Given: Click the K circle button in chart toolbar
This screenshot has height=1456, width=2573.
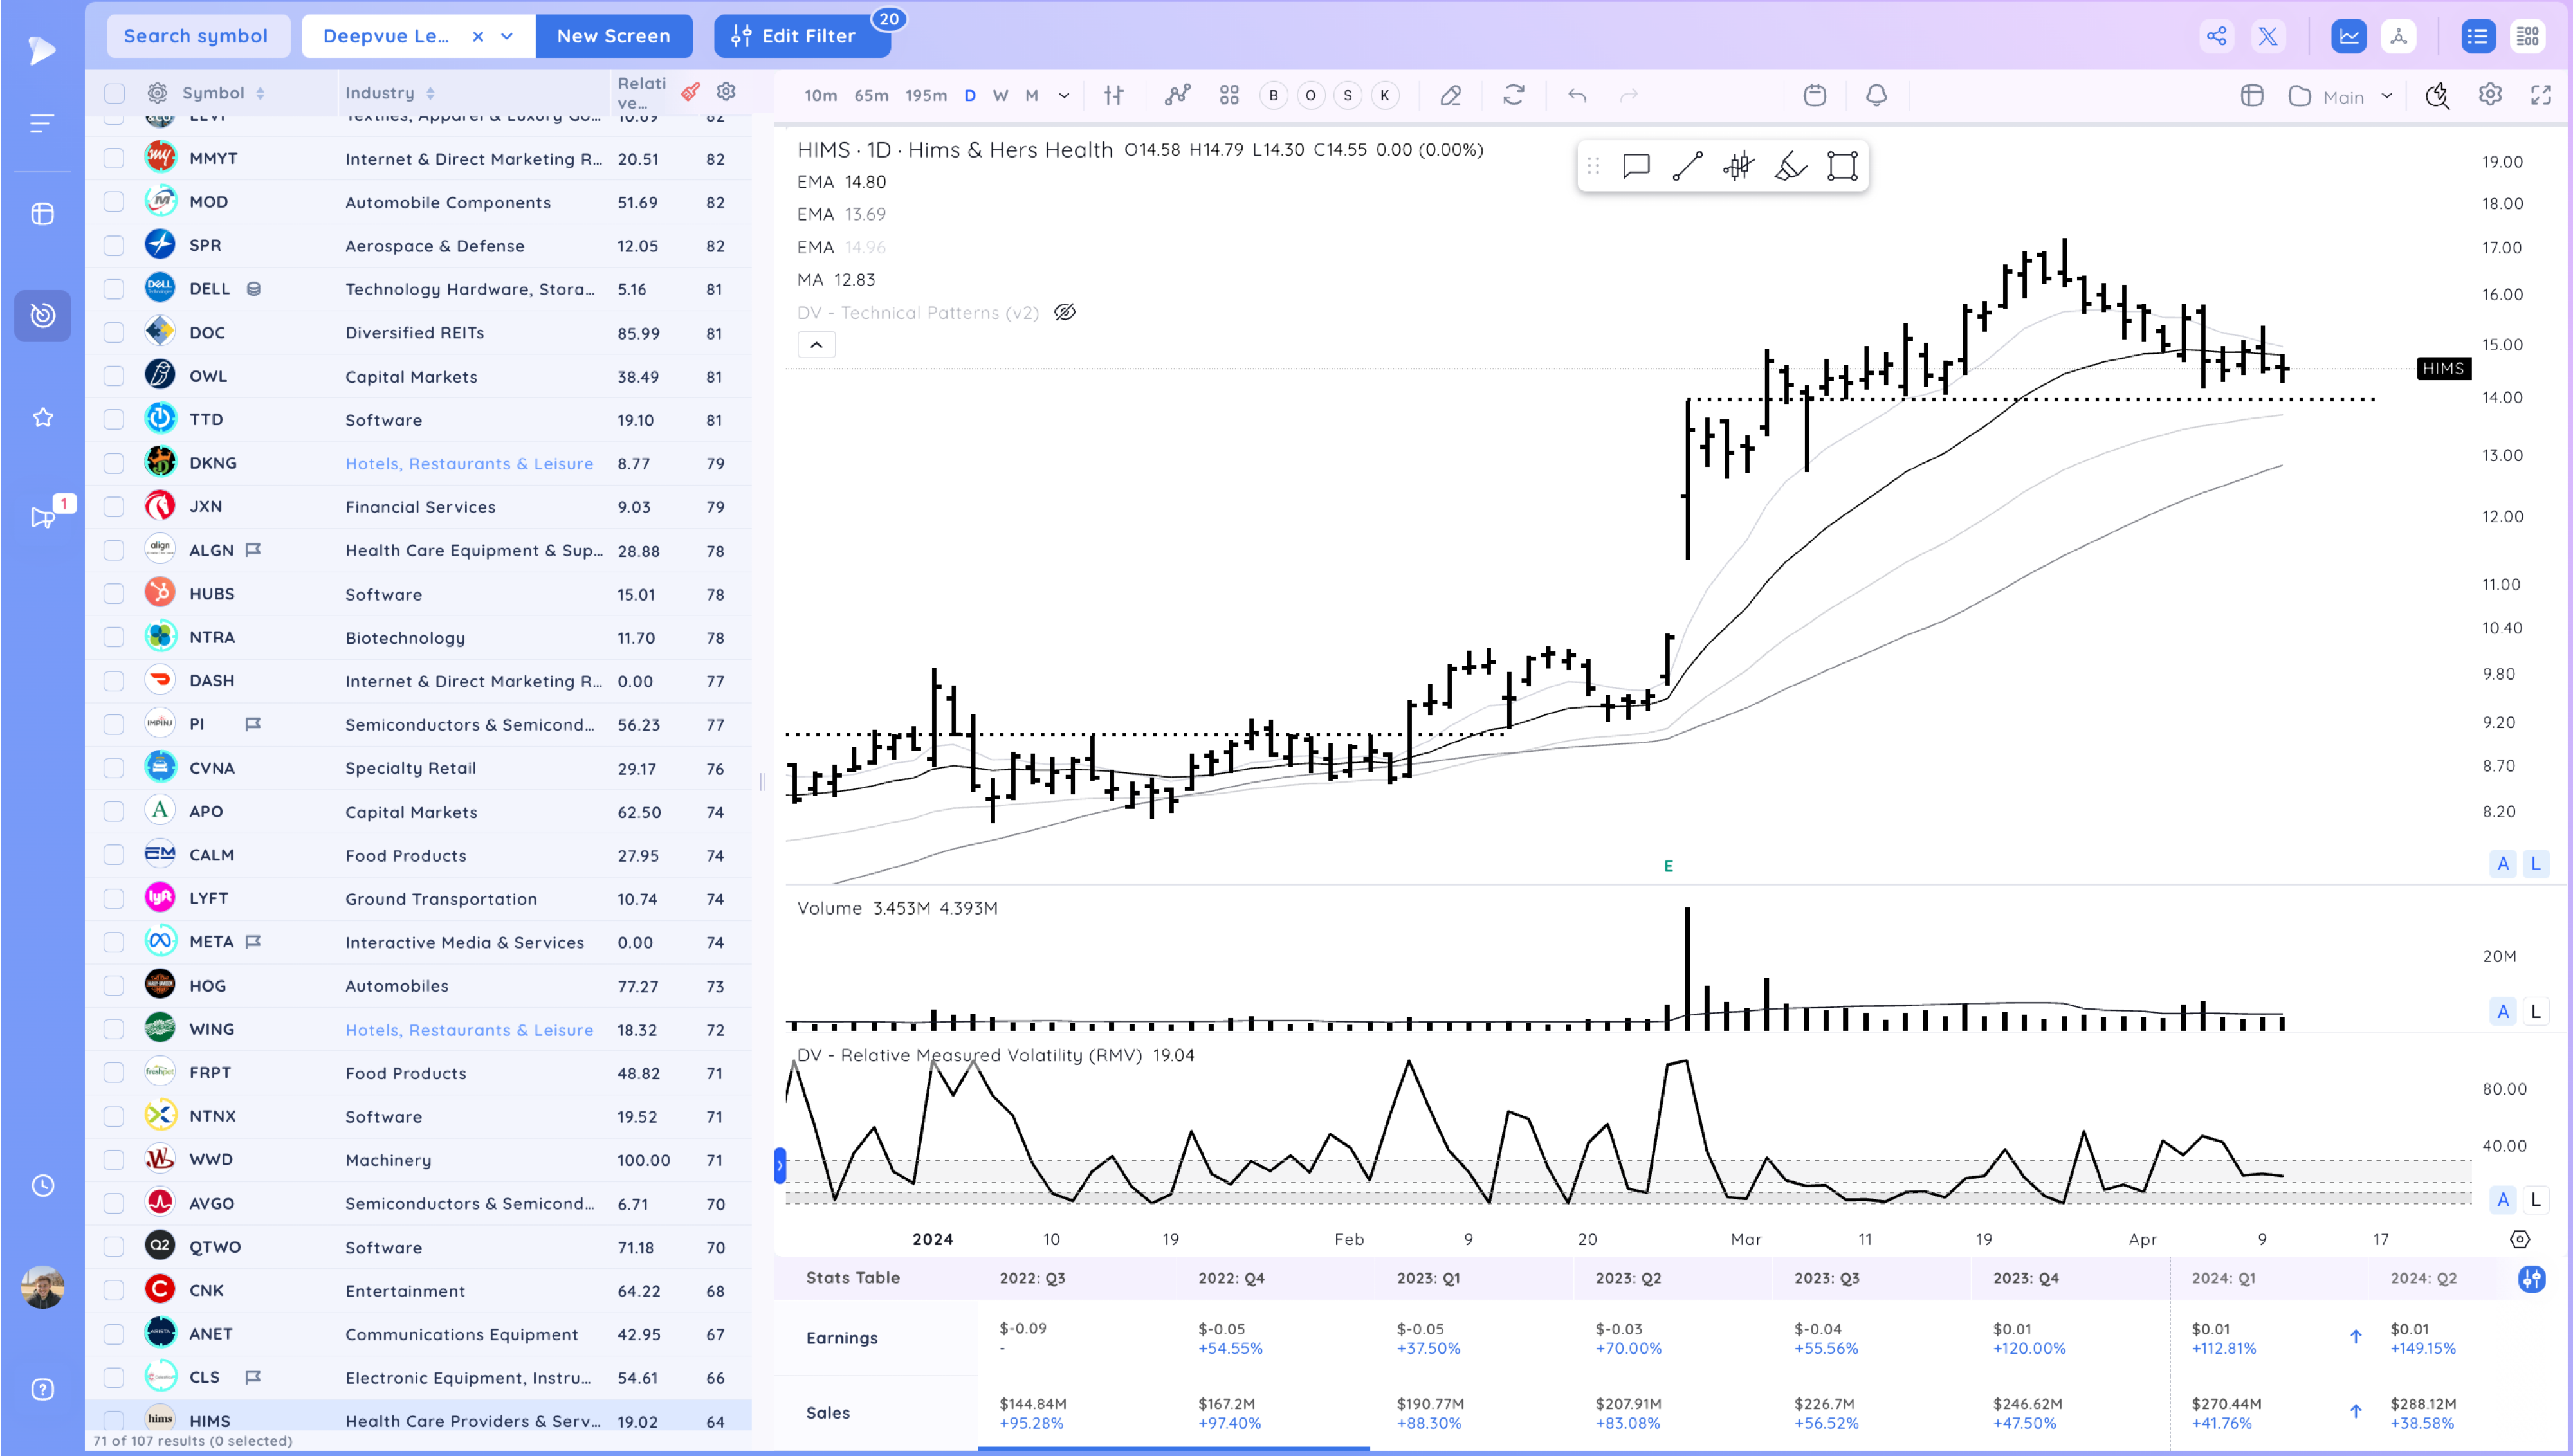Looking at the screenshot, I should click(x=1384, y=96).
